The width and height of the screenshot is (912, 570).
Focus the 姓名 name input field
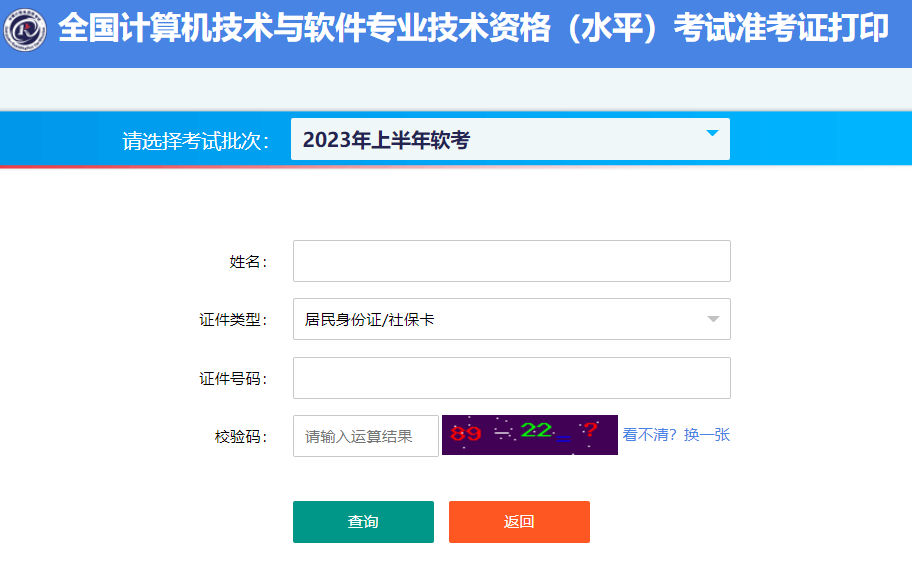tap(512, 261)
